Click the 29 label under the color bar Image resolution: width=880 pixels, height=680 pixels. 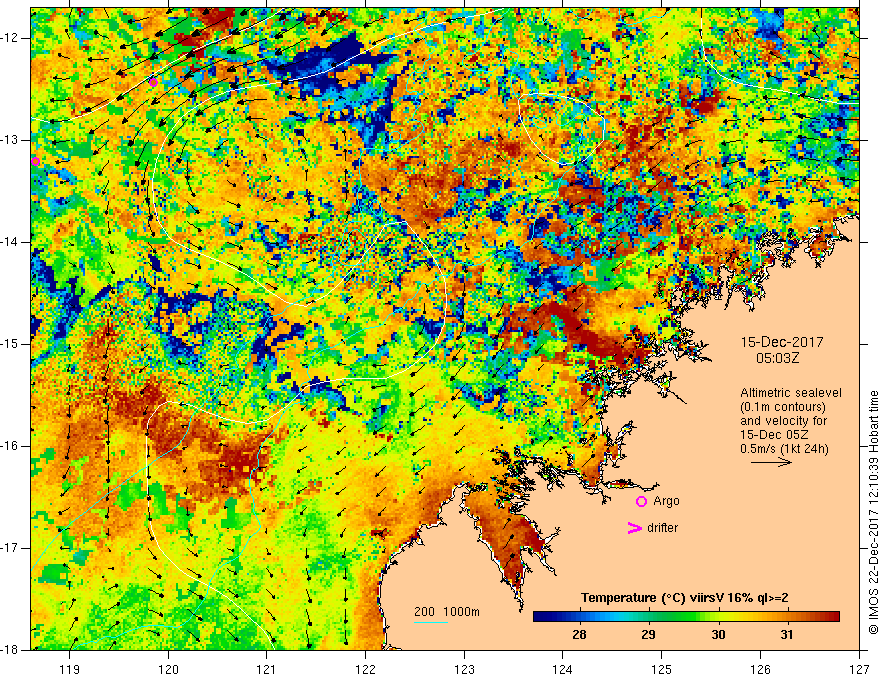tap(648, 635)
